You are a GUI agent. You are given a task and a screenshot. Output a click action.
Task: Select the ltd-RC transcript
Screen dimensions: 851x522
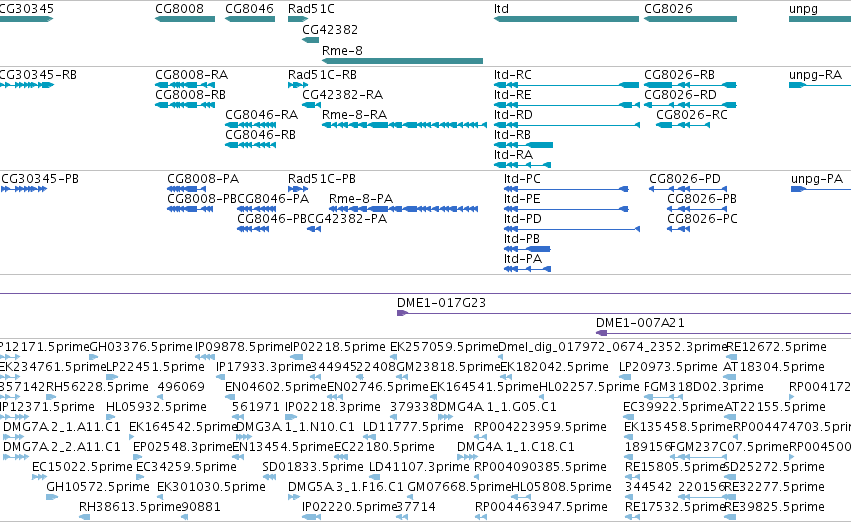[x=566, y=85]
